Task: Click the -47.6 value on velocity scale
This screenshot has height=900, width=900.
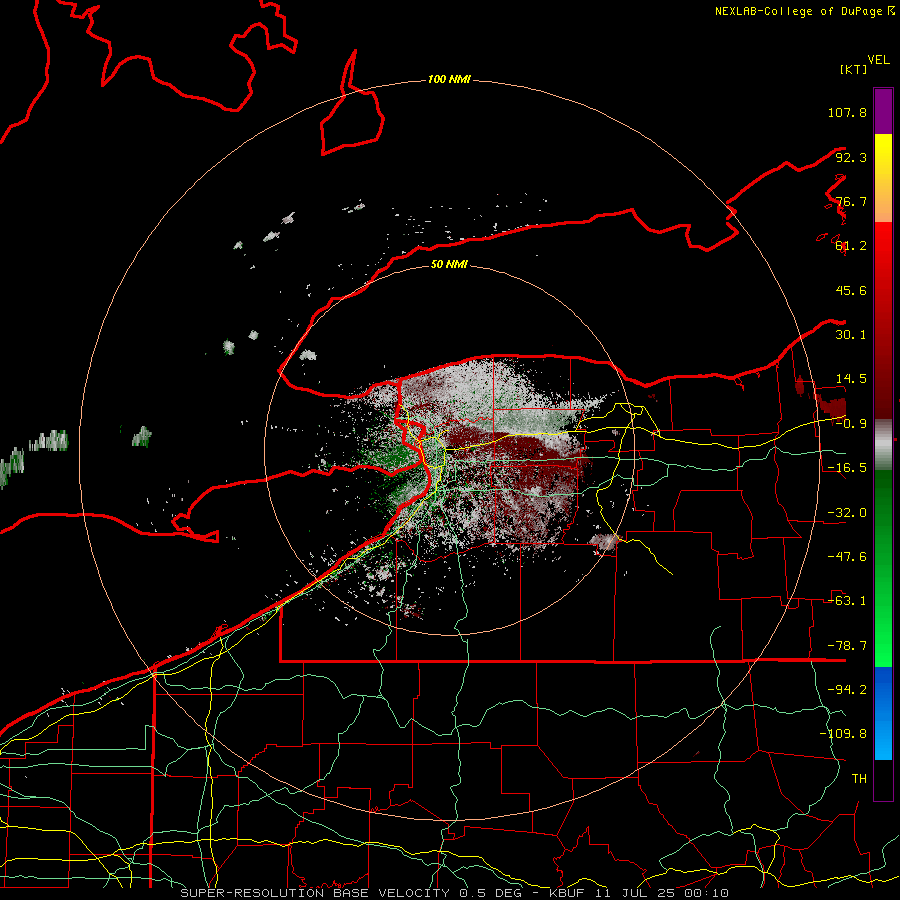Action: (x=847, y=557)
